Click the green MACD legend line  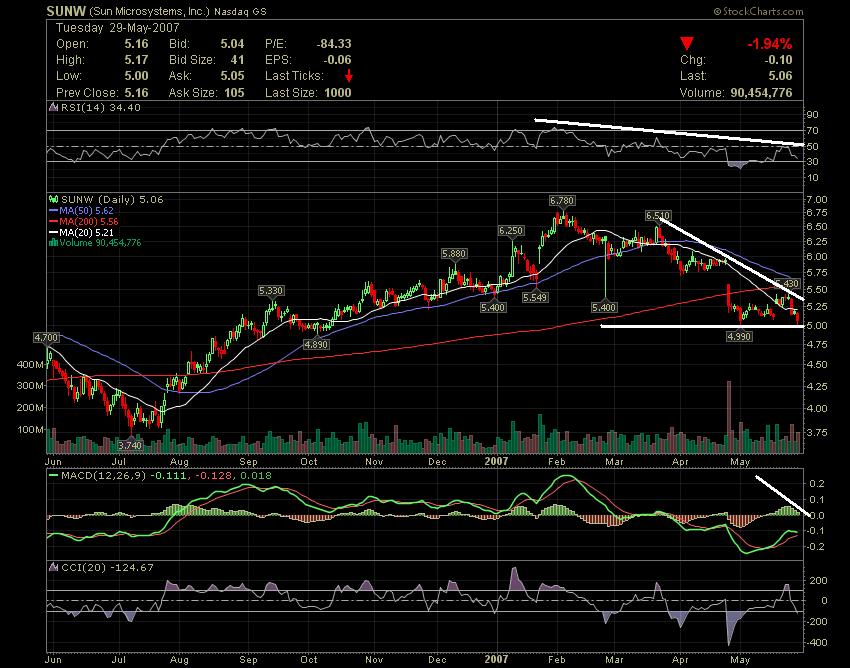click(53, 476)
